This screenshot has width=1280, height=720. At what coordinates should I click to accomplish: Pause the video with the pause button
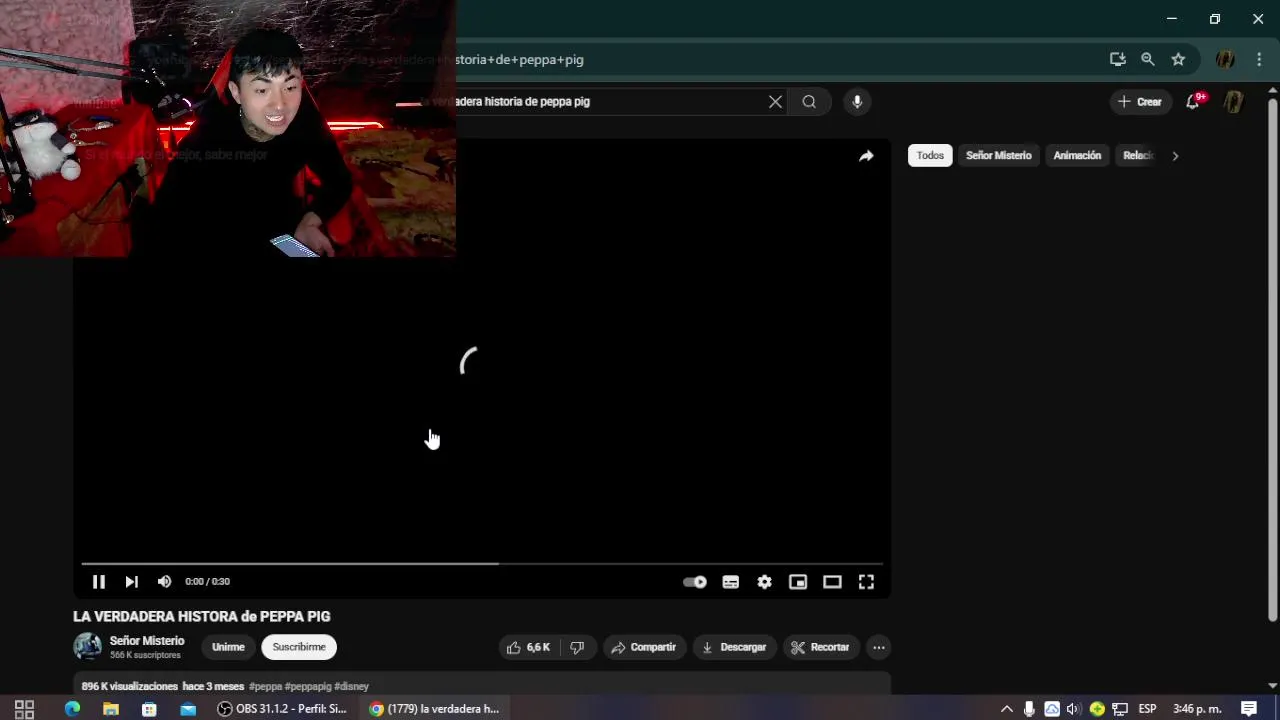pos(98,582)
